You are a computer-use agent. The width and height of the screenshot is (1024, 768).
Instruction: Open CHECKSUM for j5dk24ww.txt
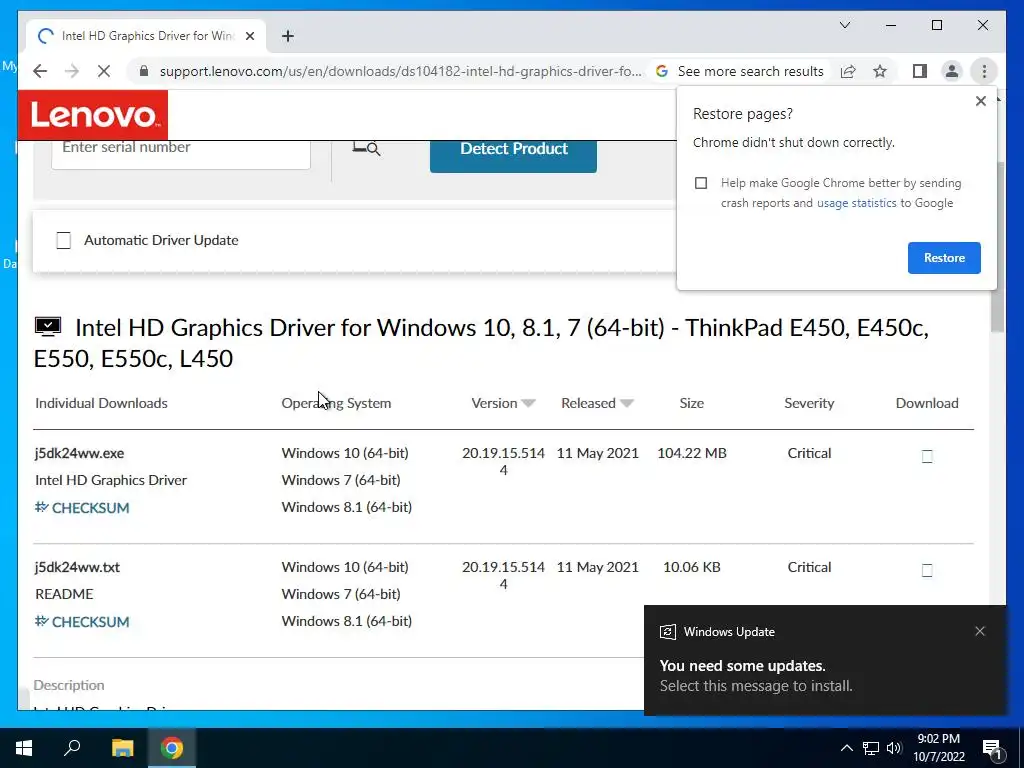[x=82, y=622]
